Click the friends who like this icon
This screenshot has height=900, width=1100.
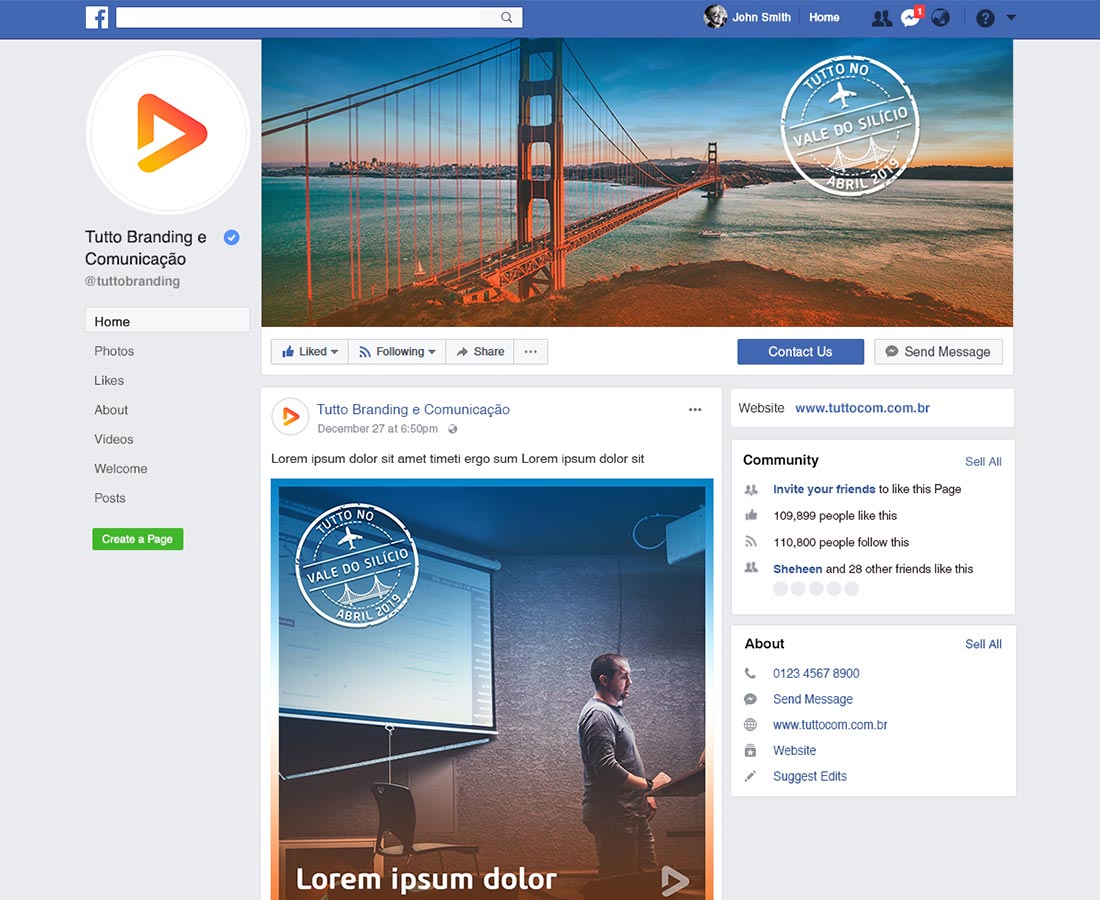click(751, 567)
